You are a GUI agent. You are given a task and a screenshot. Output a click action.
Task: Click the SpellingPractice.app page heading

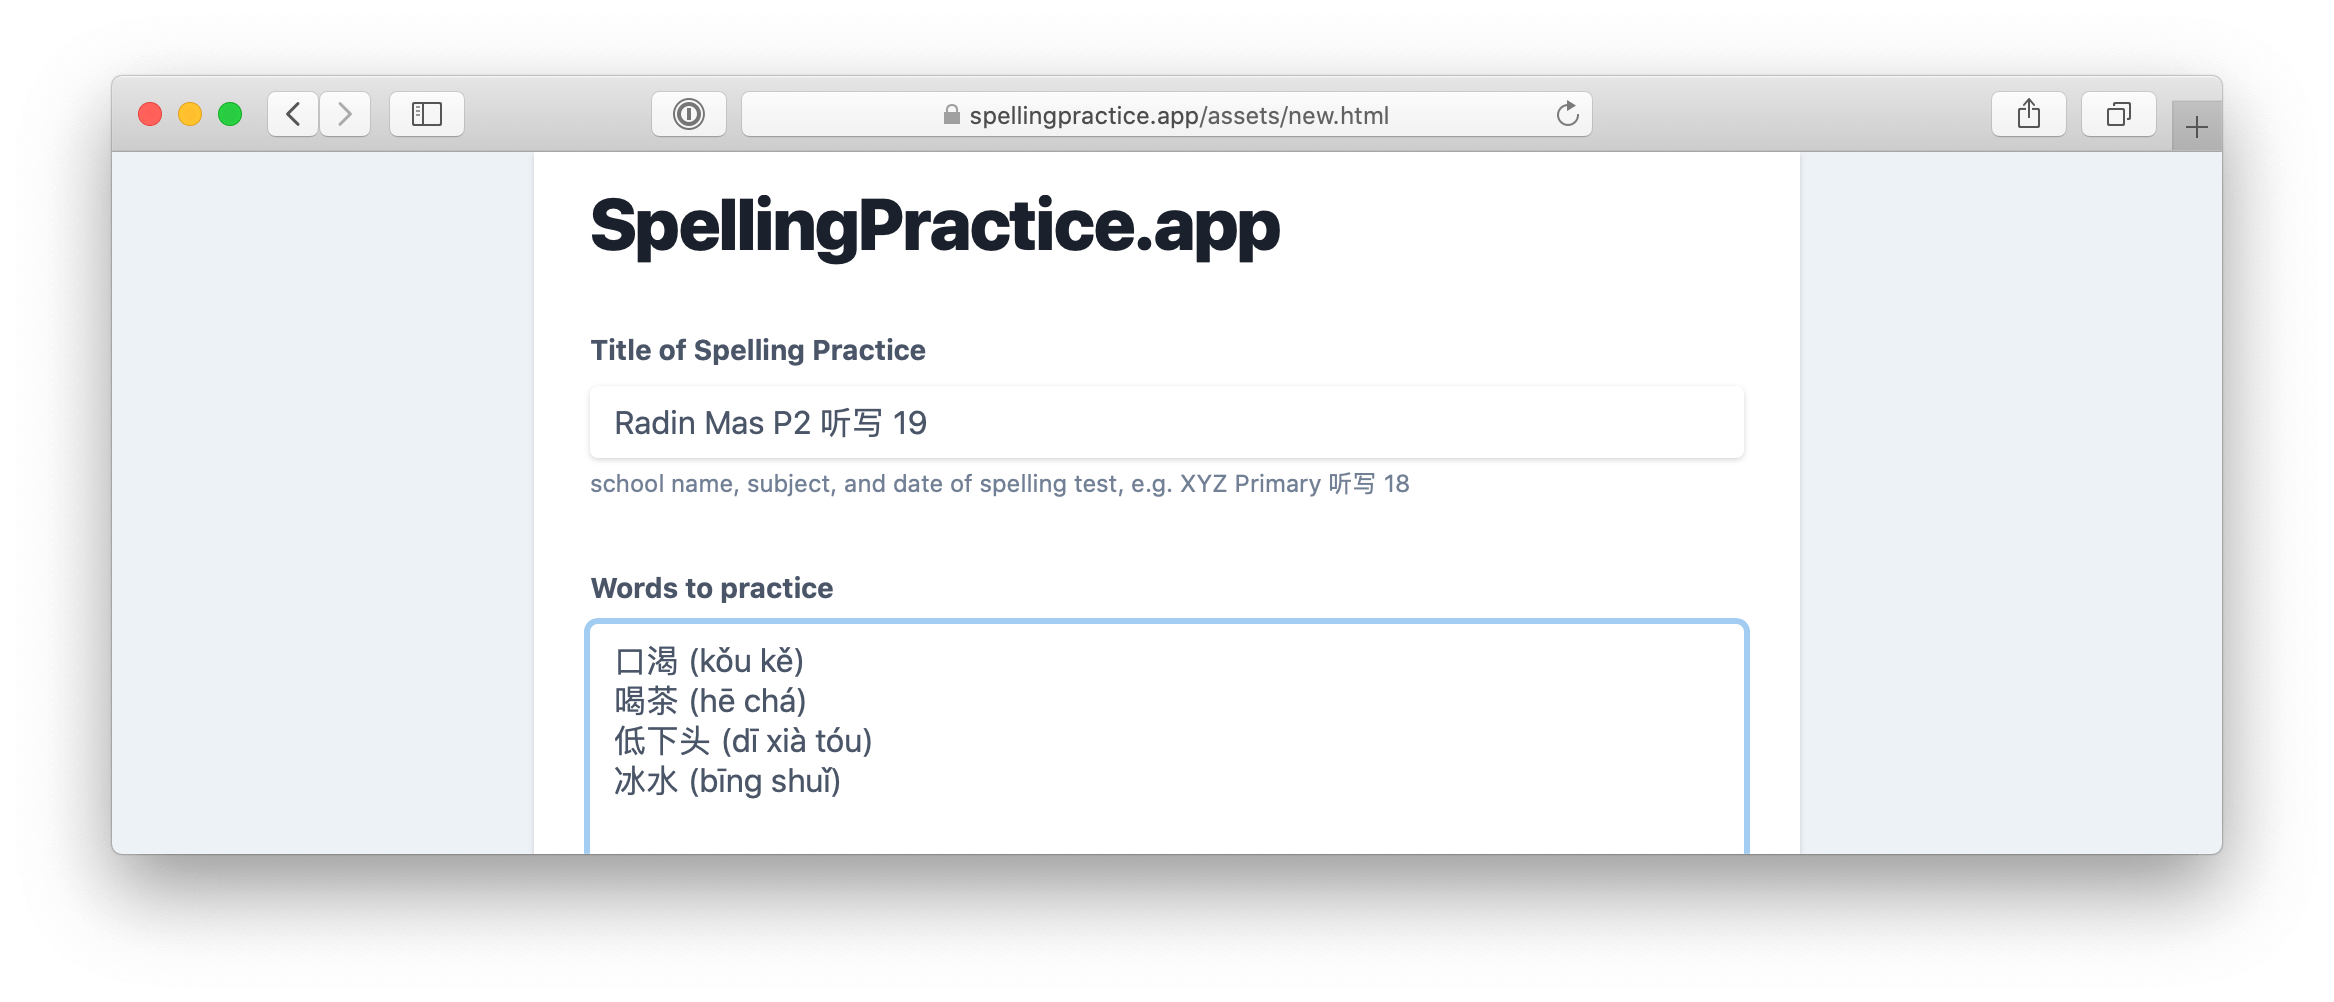933,228
